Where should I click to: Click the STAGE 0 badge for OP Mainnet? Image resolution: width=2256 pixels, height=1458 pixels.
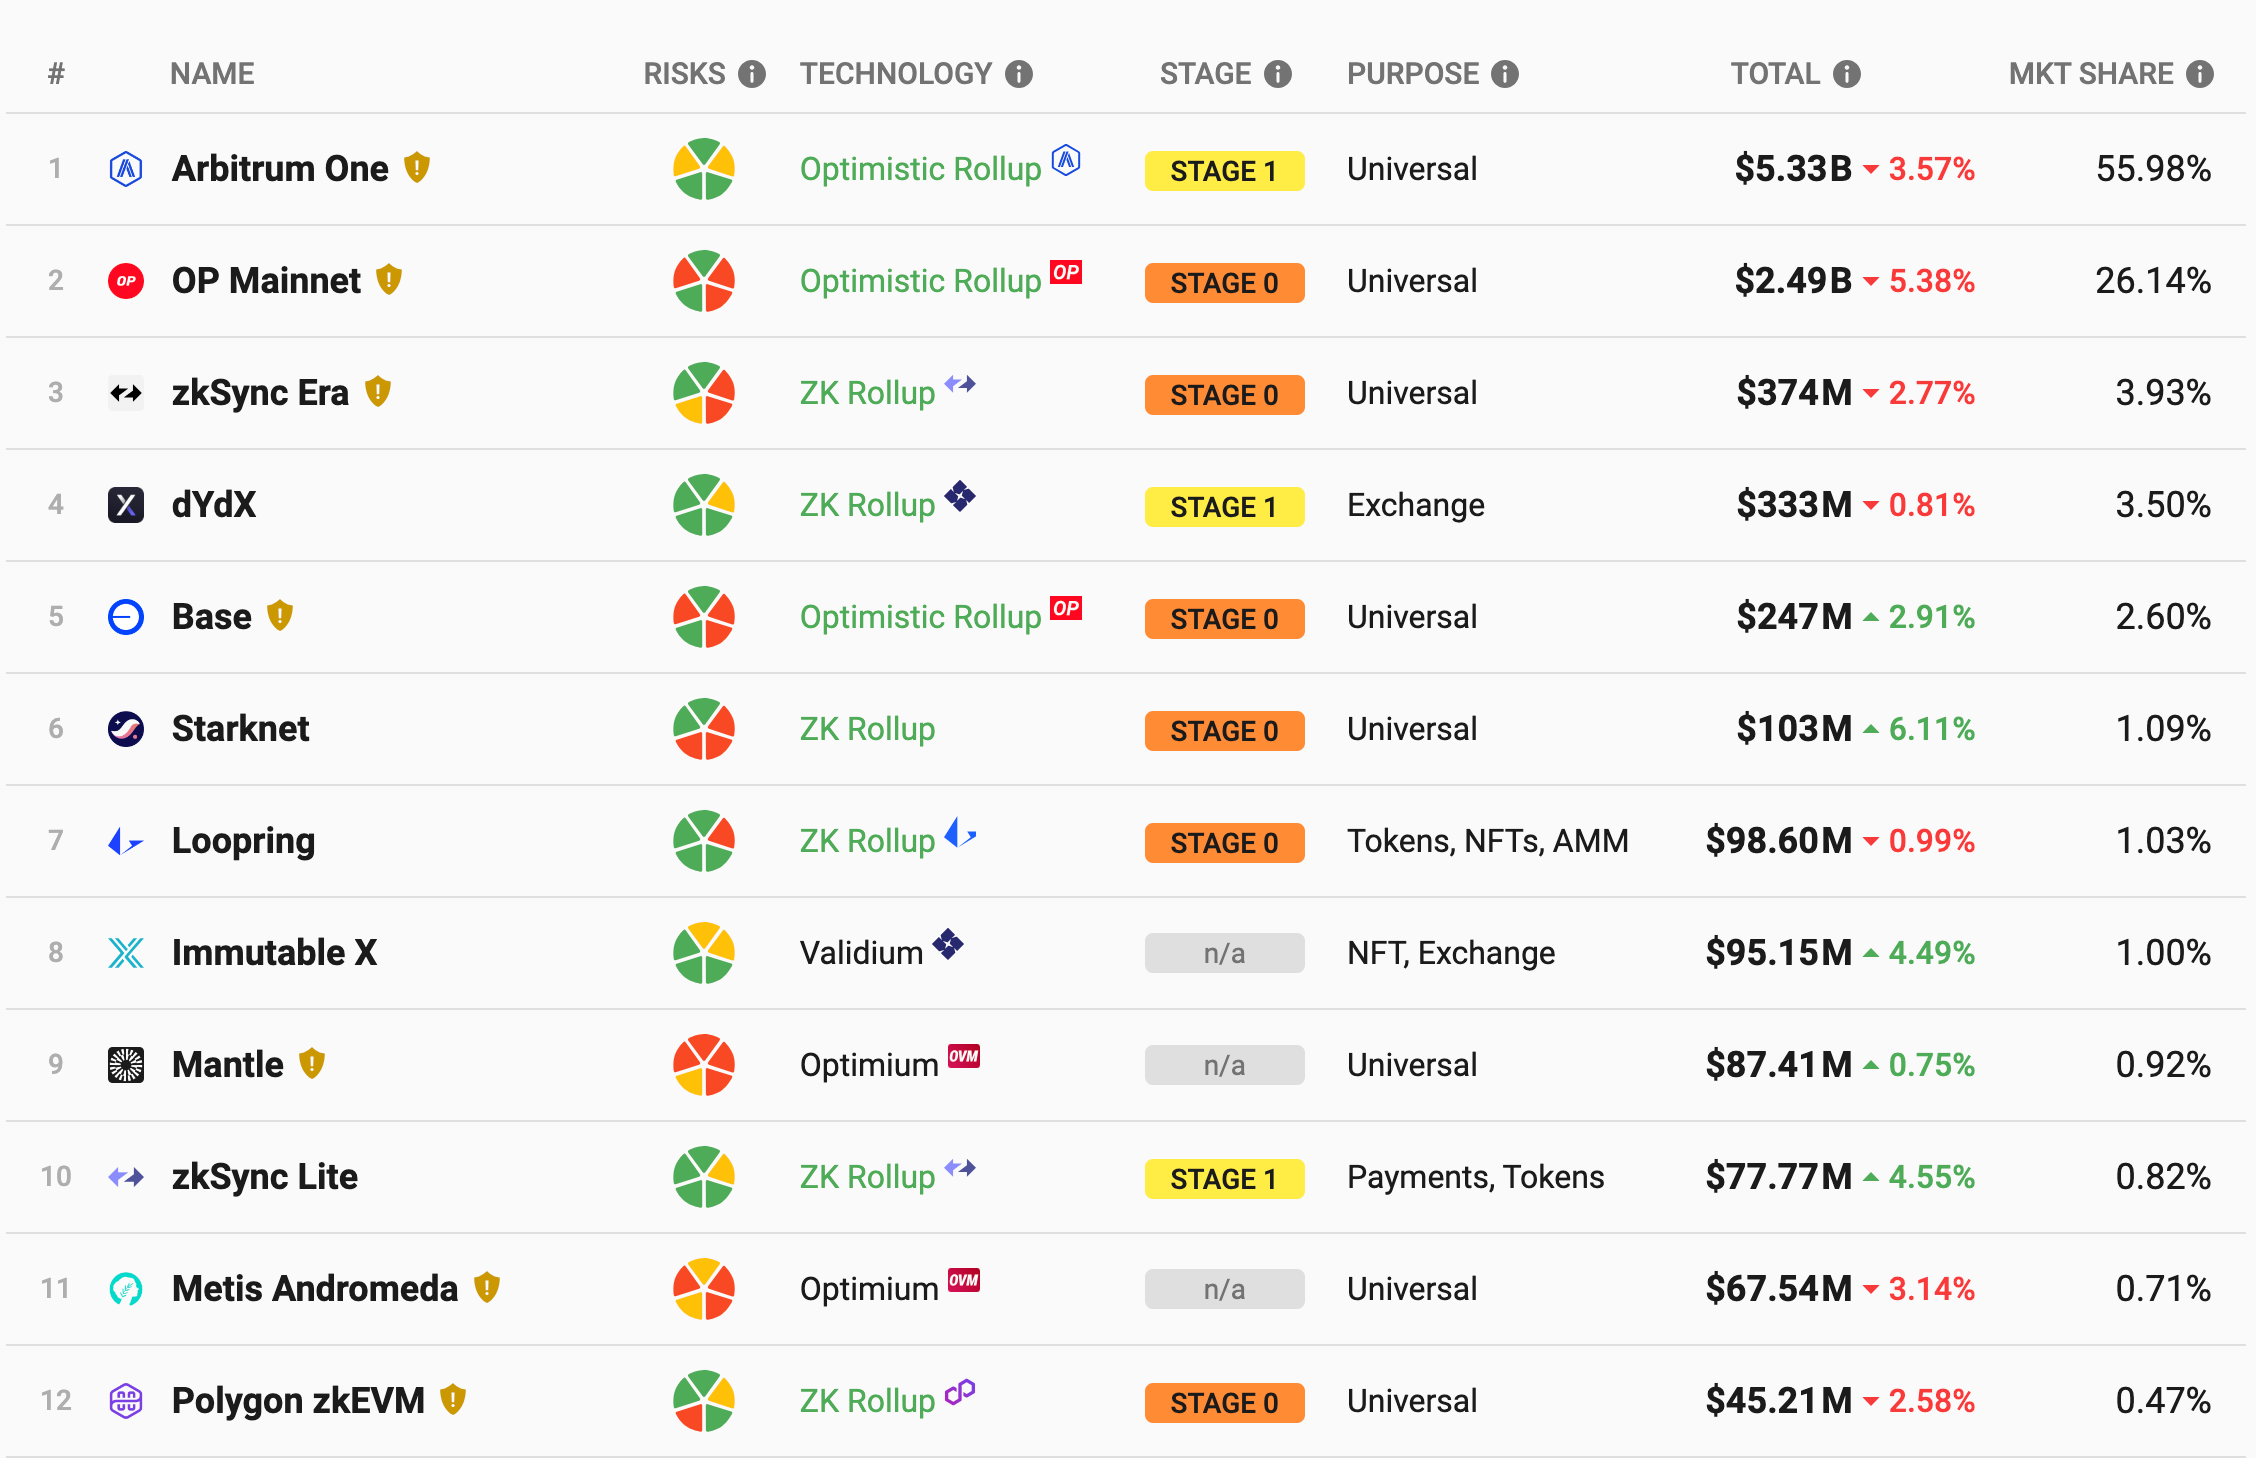pyautogui.click(x=1224, y=283)
